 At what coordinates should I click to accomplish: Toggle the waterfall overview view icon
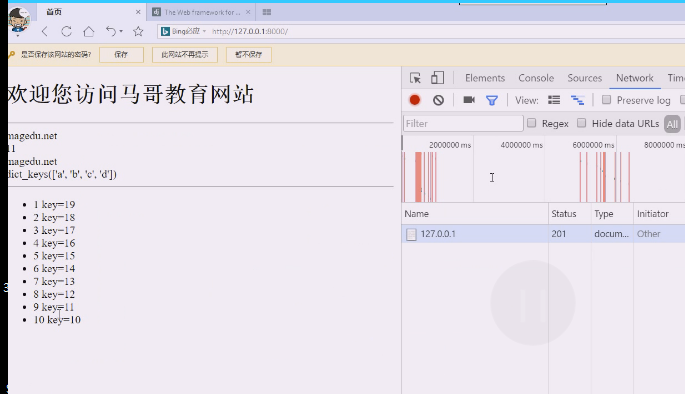click(x=578, y=100)
